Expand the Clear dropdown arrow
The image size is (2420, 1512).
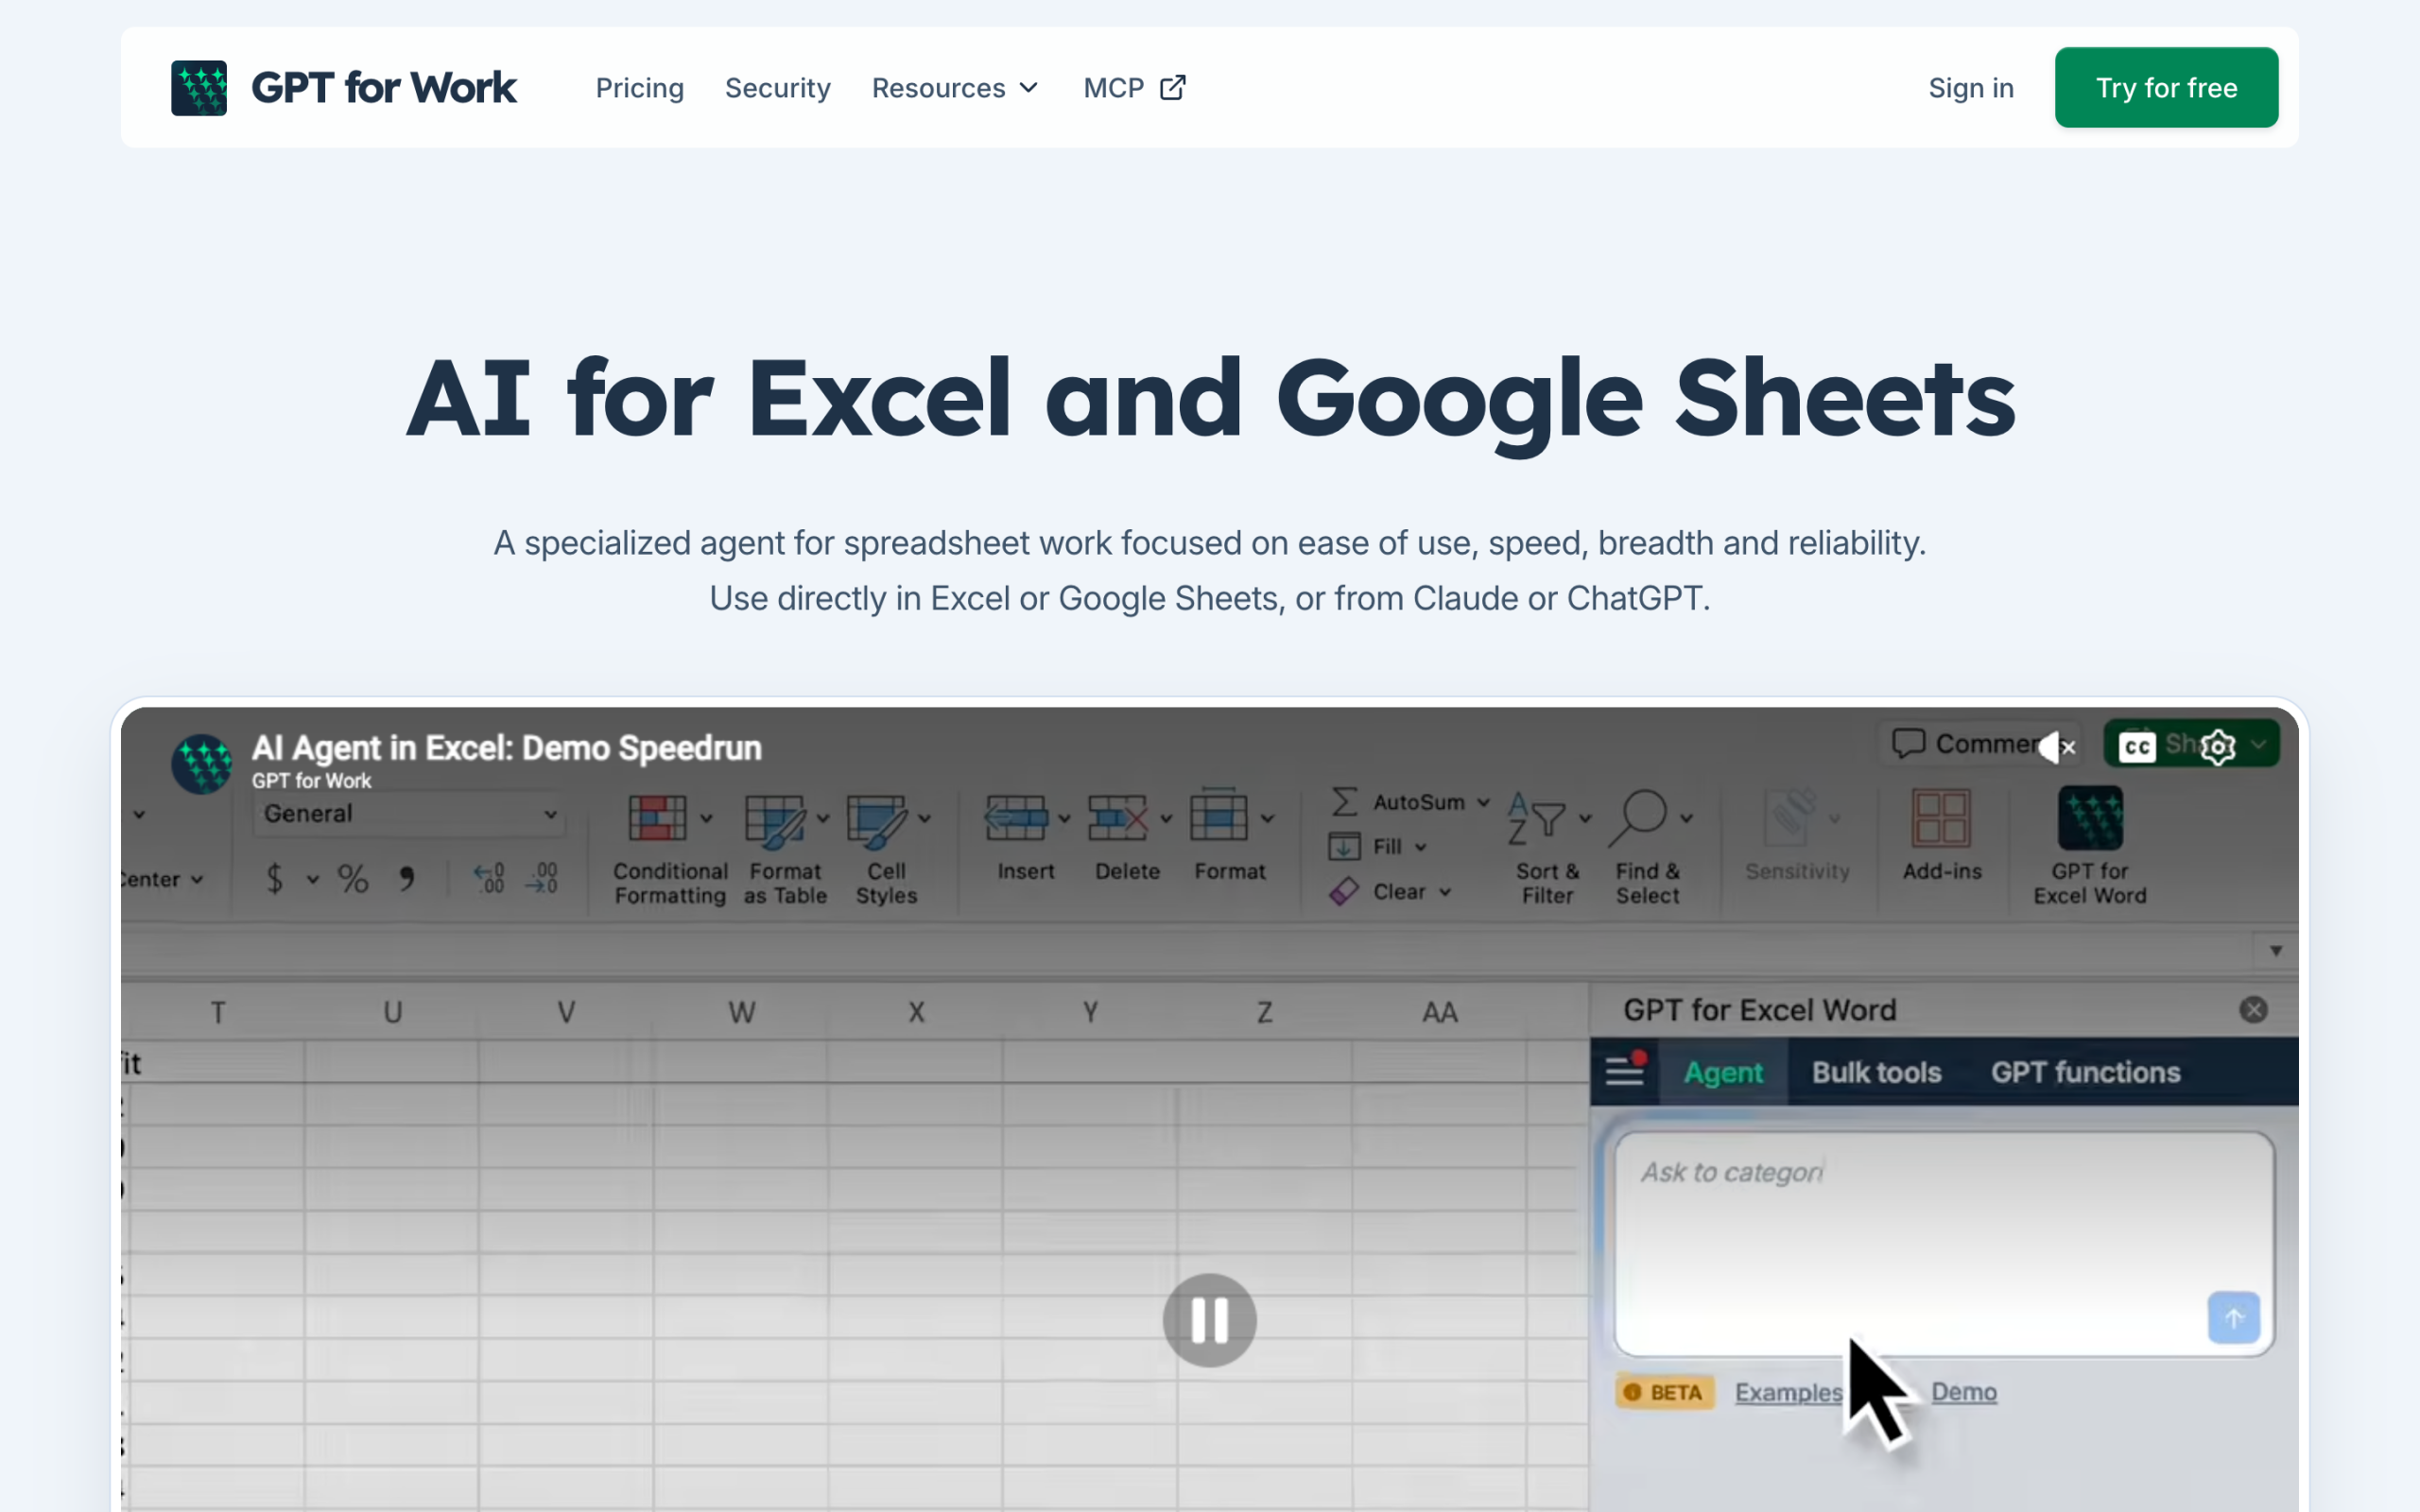tap(1446, 892)
